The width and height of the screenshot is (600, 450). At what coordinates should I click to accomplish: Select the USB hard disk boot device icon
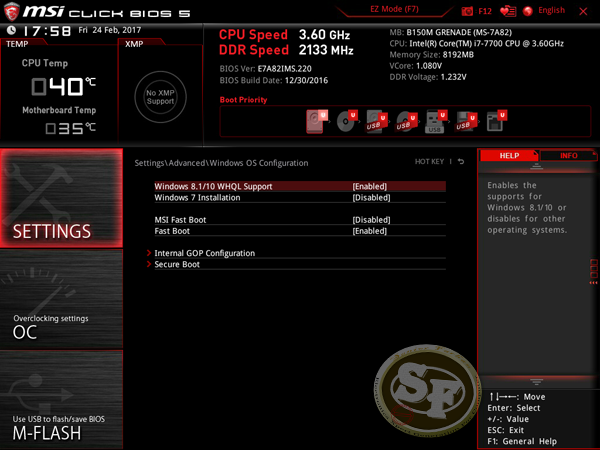tap(377, 122)
